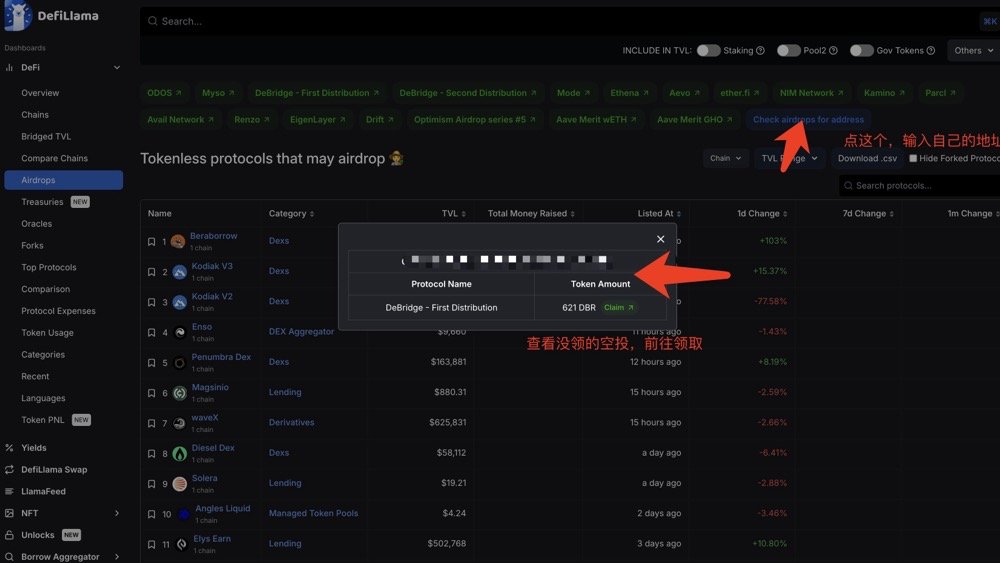Click the Unlocks padlock icon
Viewport: 1000px width, 563px height.
(x=9, y=535)
